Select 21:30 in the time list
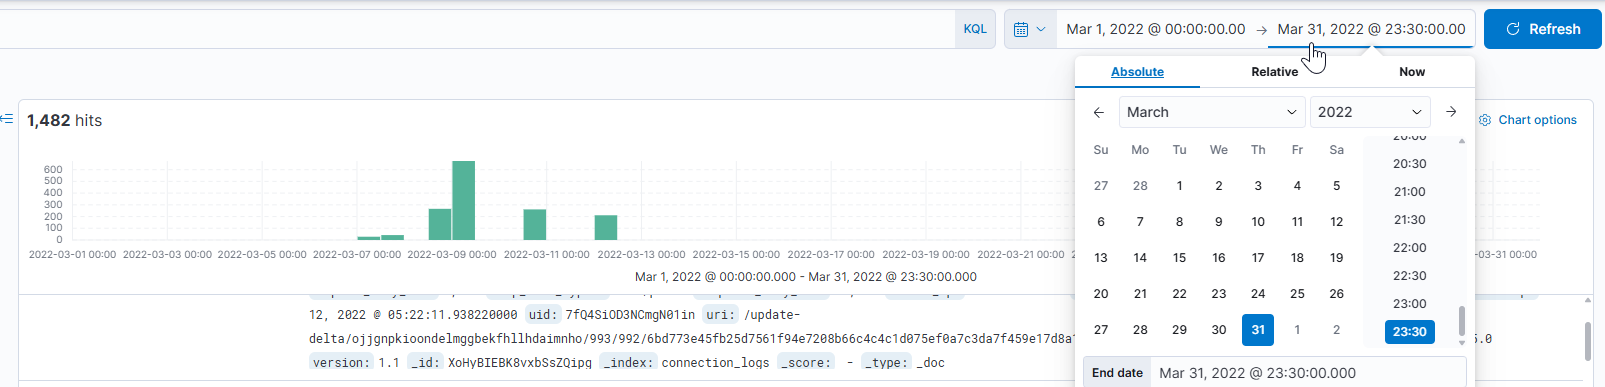The width and height of the screenshot is (1605, 387). pos(1409,220)
